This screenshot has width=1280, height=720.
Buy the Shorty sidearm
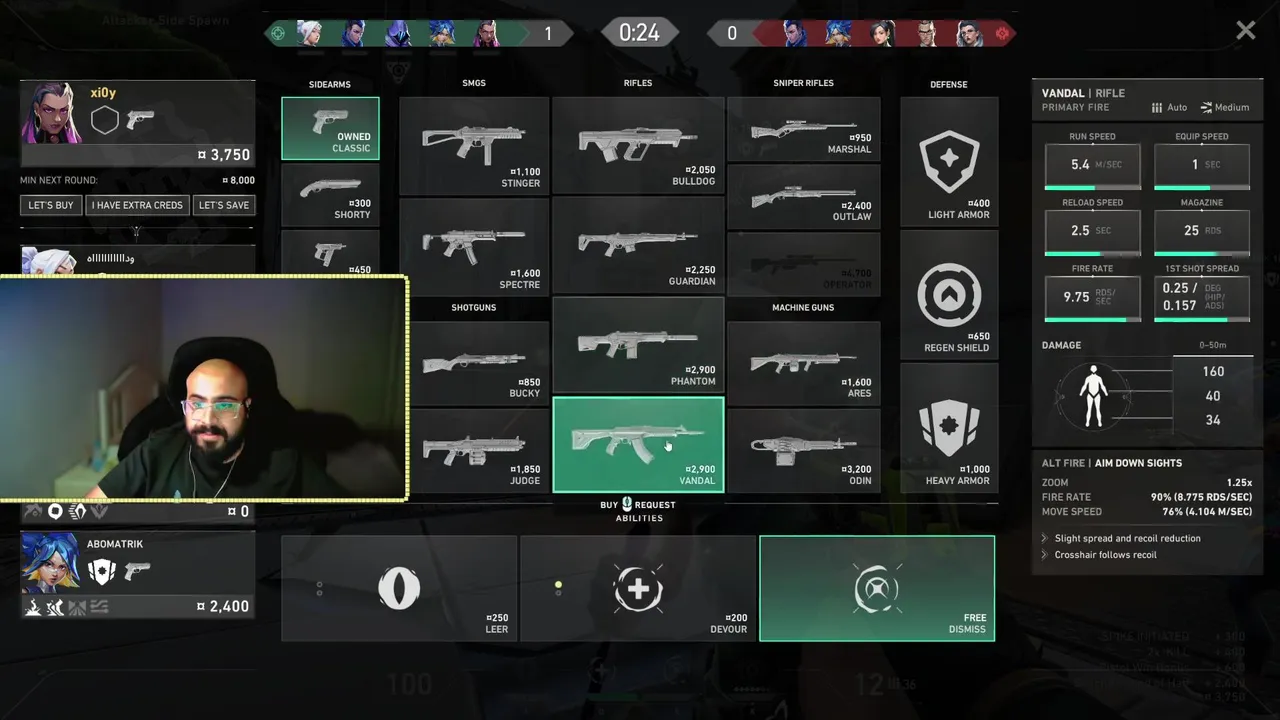point(330,194)
